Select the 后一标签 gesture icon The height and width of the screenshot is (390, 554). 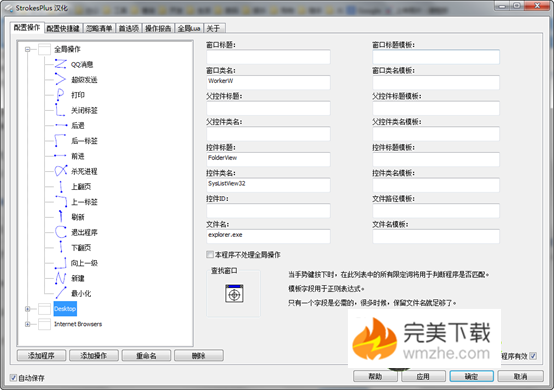60,141
